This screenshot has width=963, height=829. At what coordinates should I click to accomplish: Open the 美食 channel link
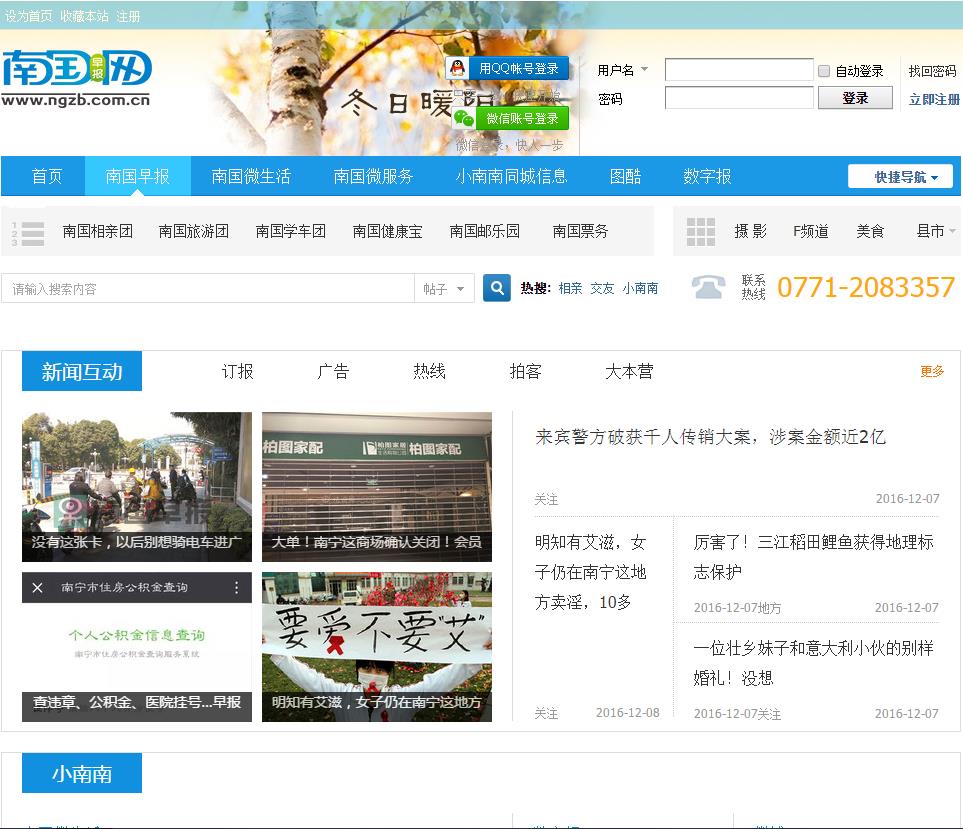tap(870, 232)
